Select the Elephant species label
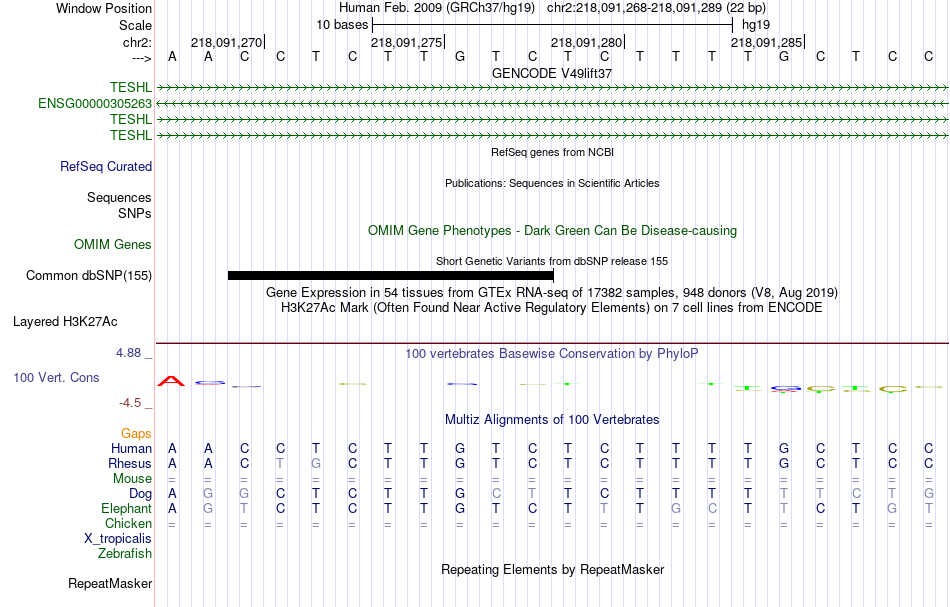Screen dimensions: 950x607 click(x=127, y=509)
